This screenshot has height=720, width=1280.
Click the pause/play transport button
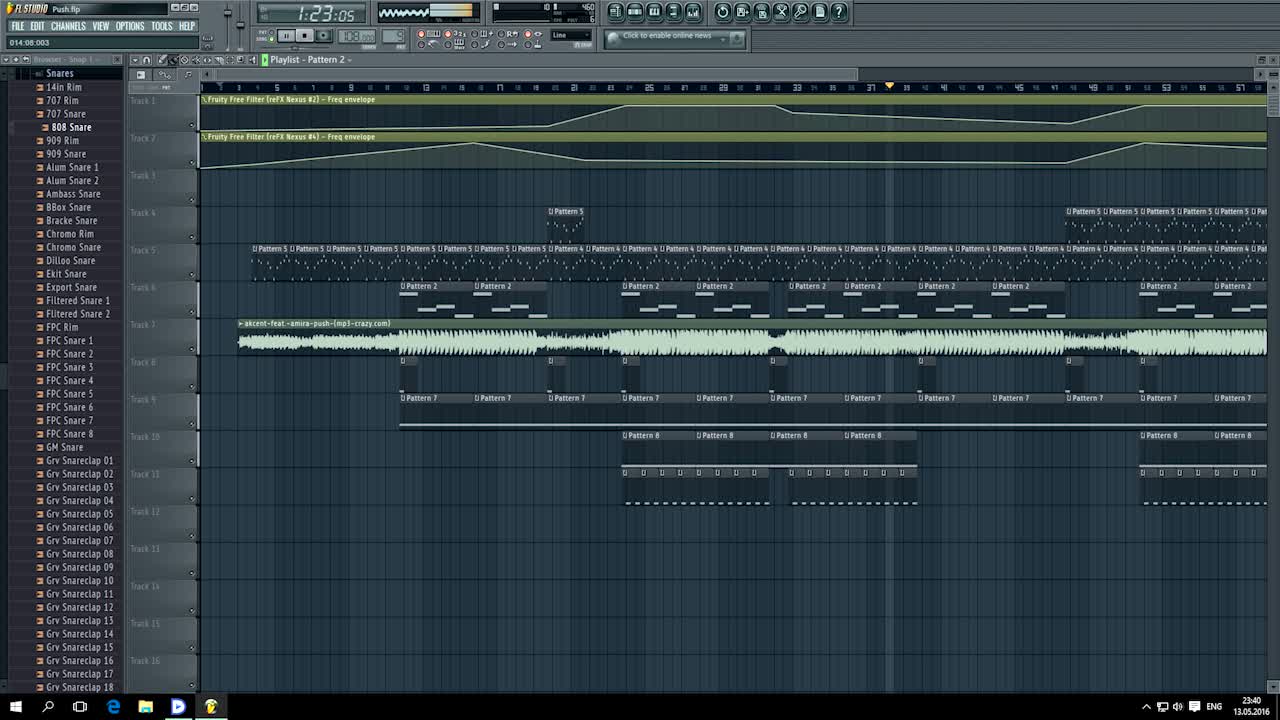click(x=286, y=35)
